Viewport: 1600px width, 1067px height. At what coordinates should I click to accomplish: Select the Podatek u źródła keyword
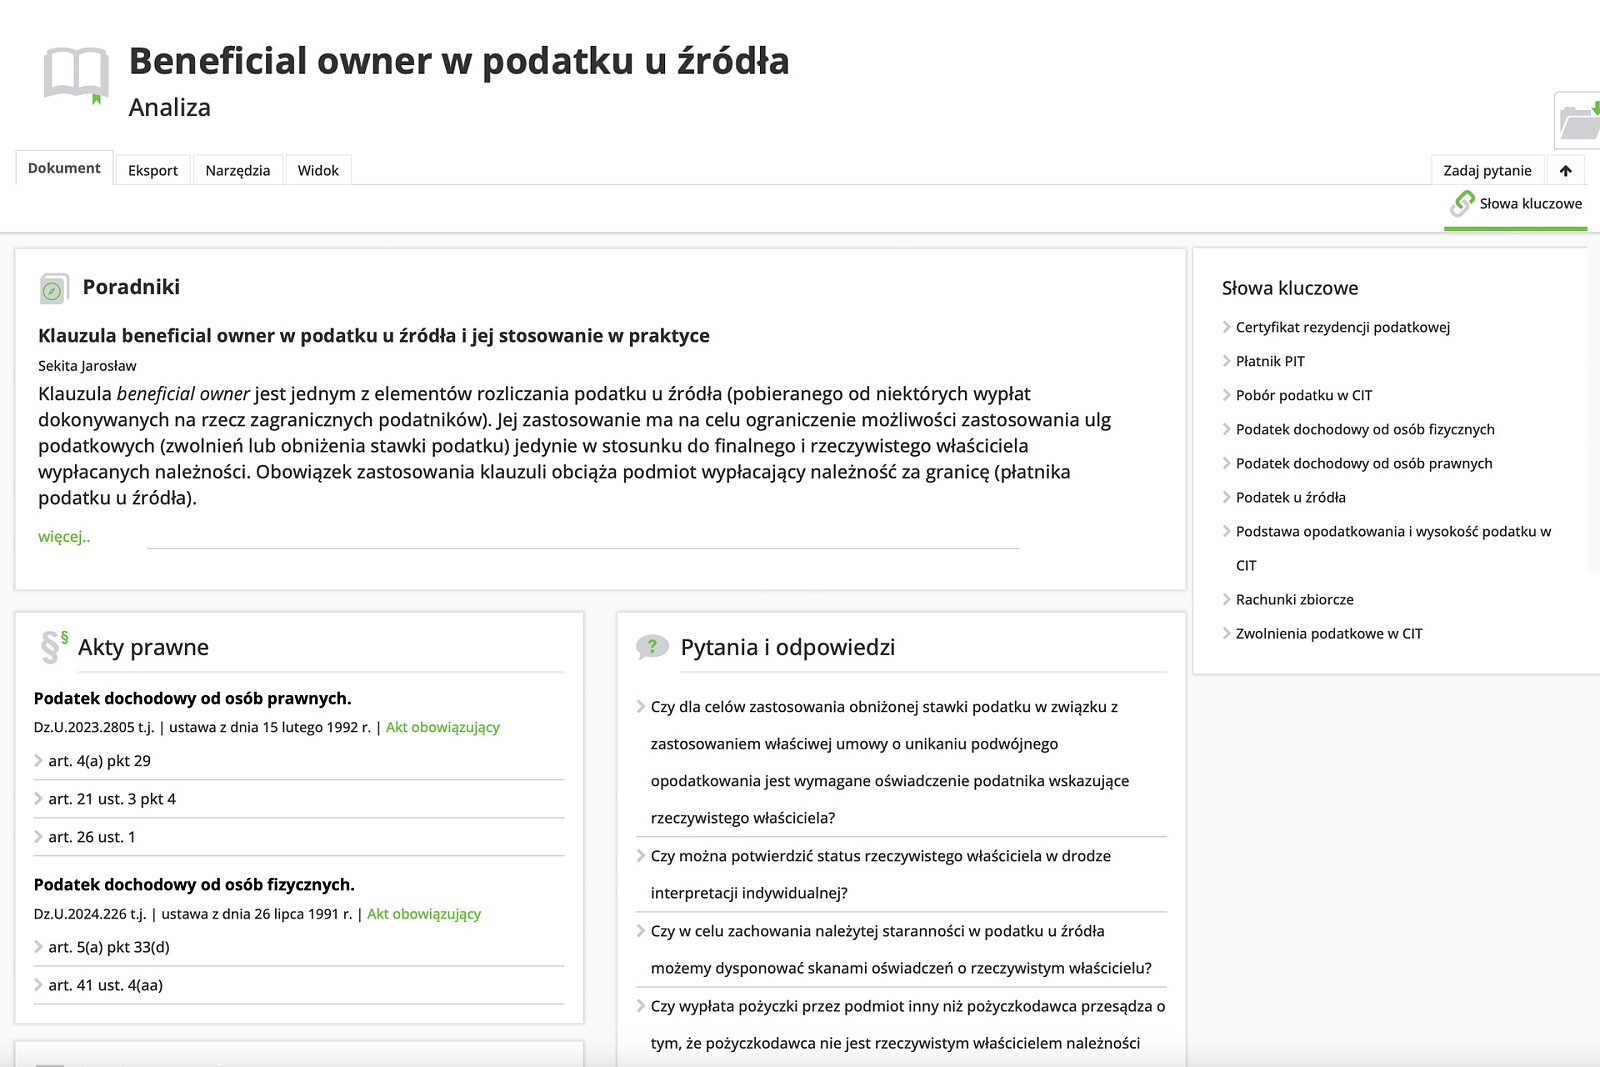coord(1290,497)
